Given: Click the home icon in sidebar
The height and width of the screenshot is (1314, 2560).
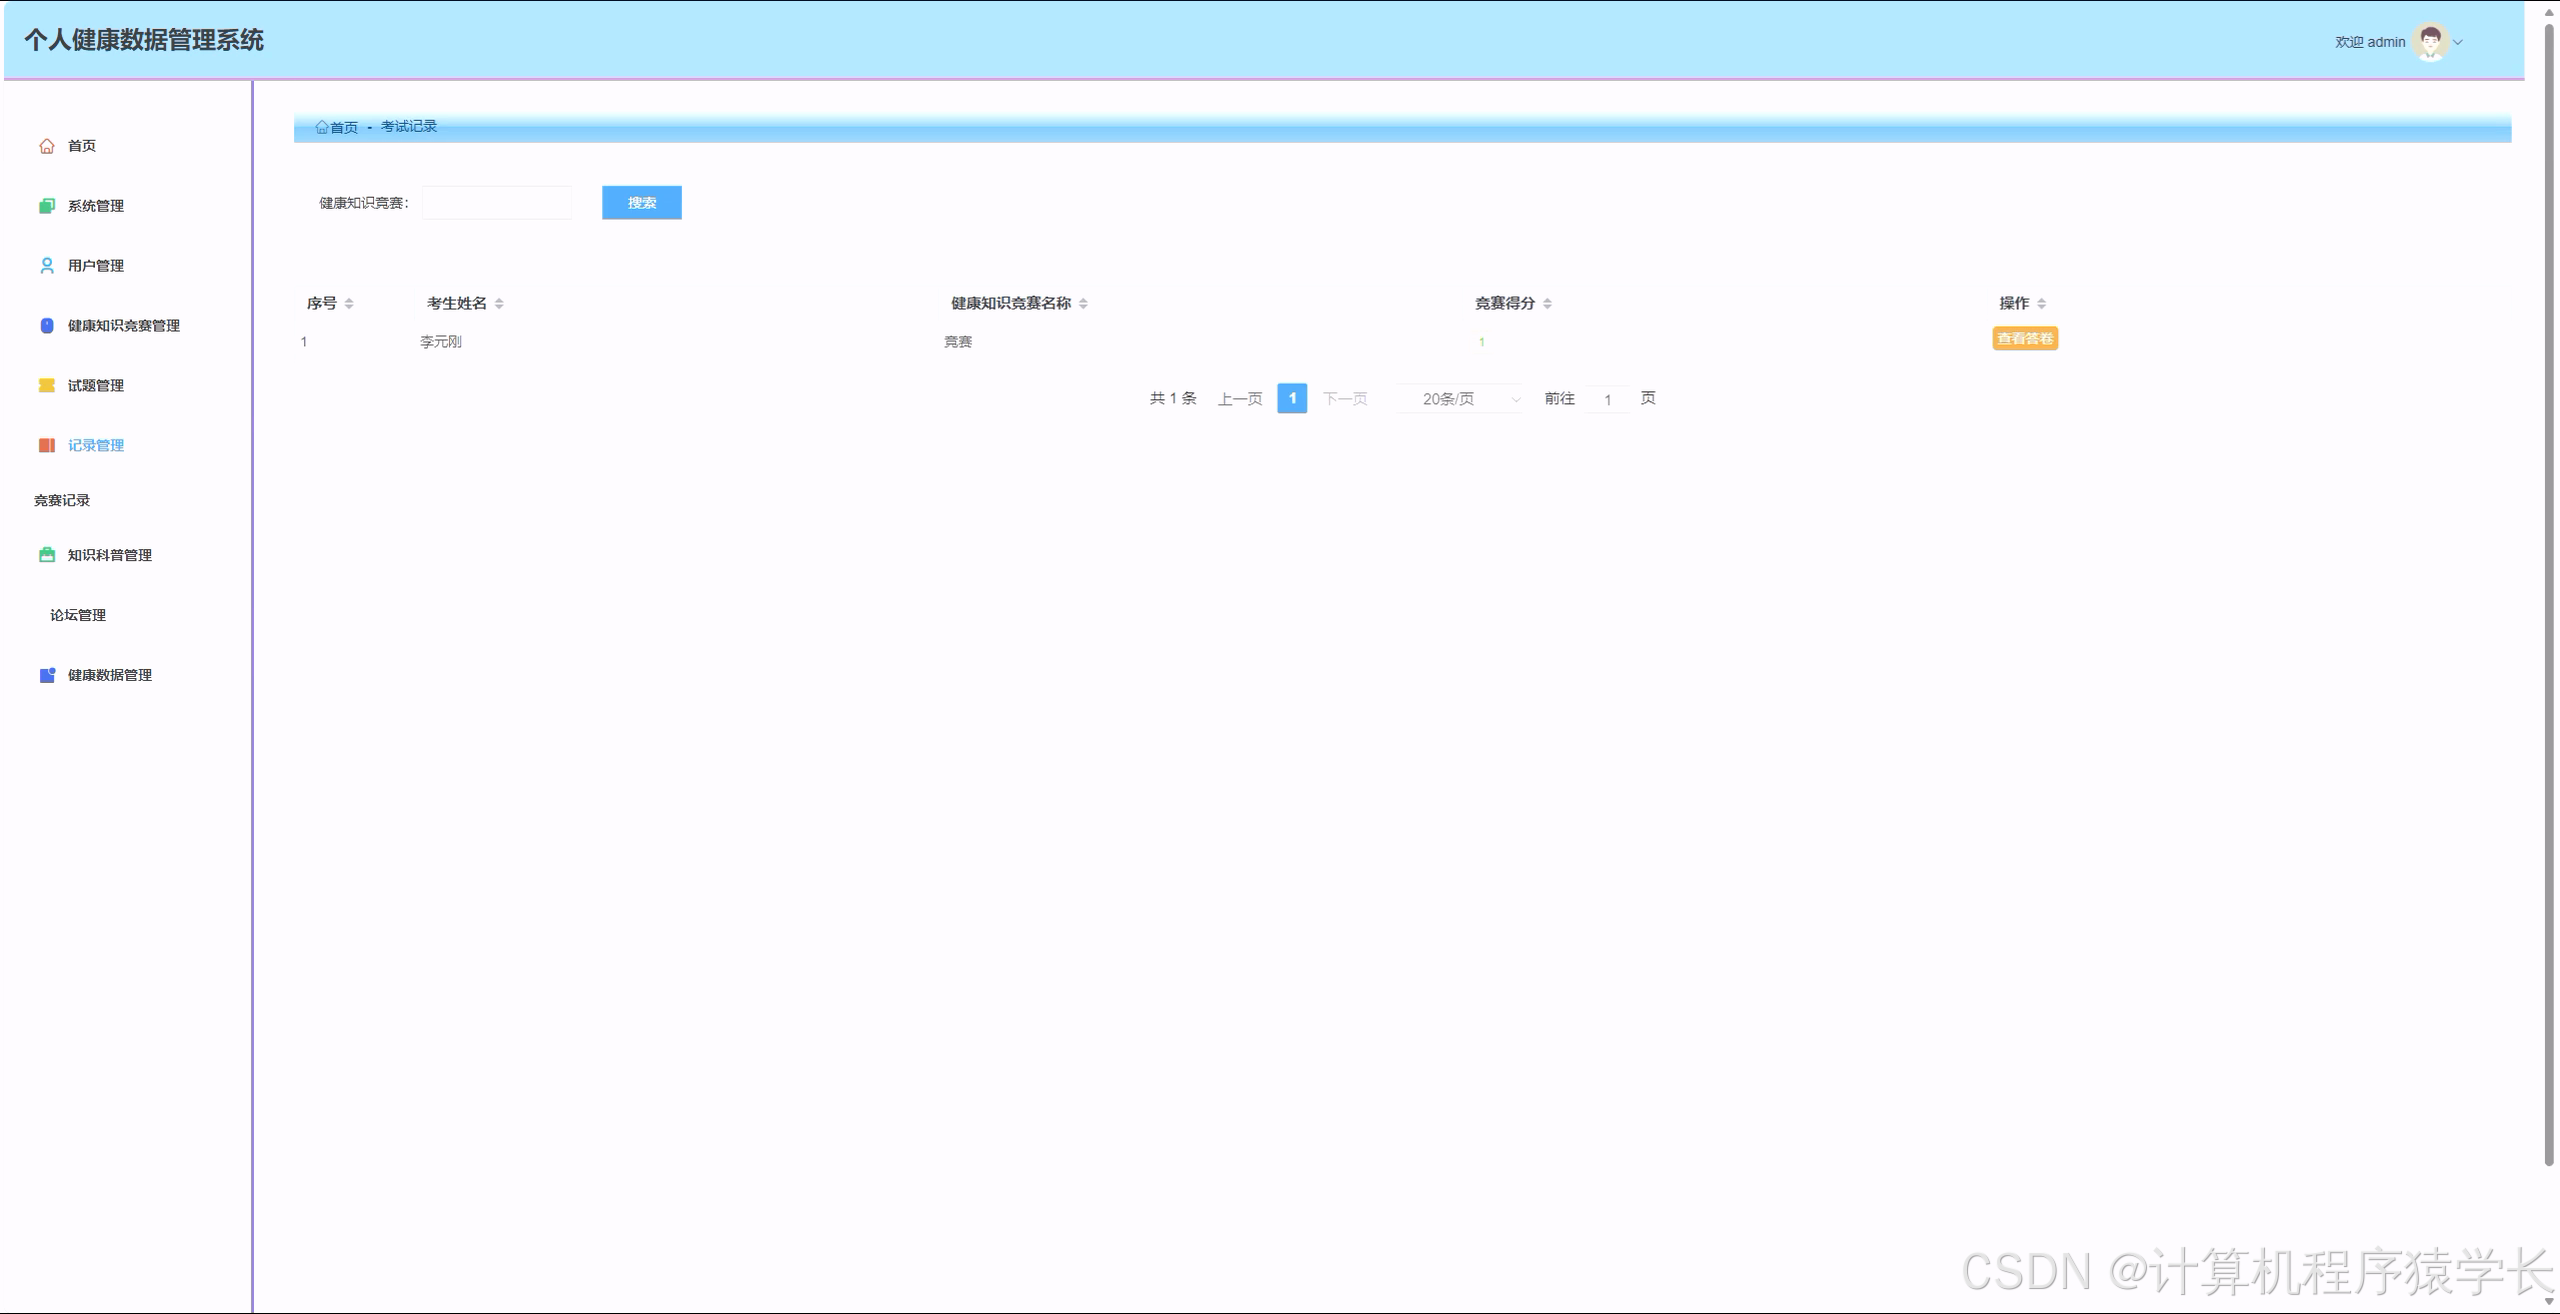Looking at the screenshot, I should (47, 146).
